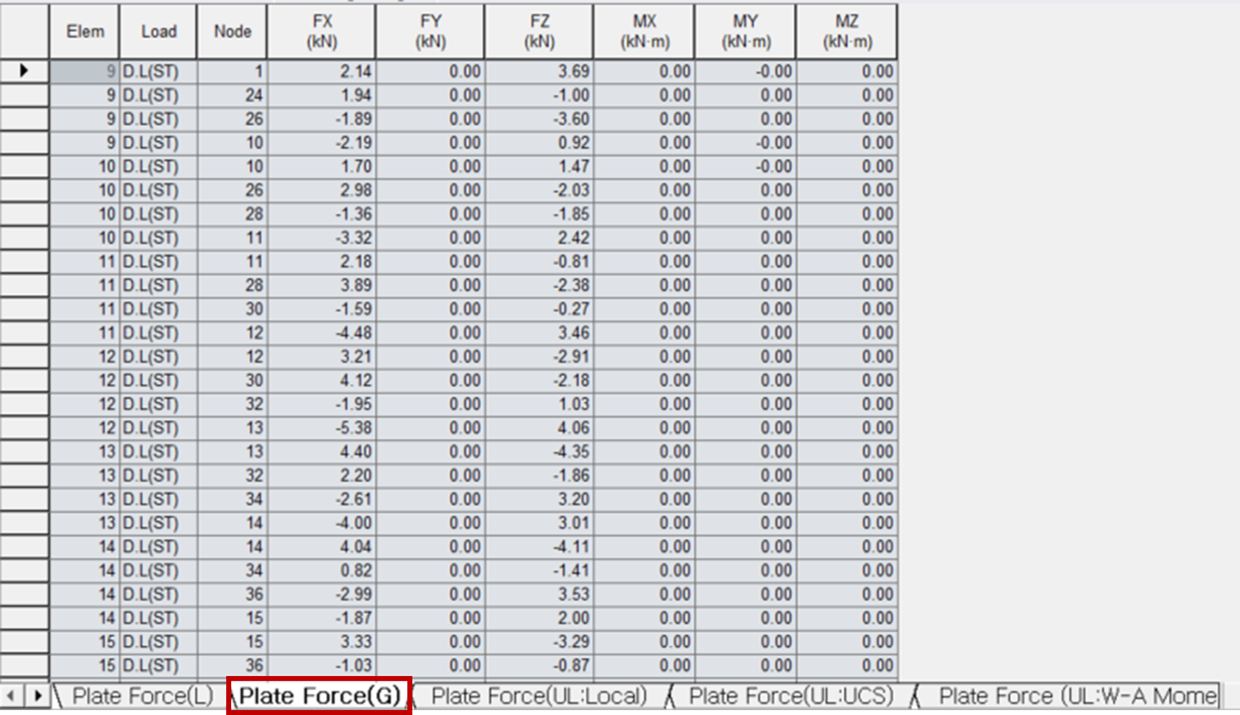Click the FY (kN) column header
This screenshot has width=1240, height=715.
[x=430, y=31]
